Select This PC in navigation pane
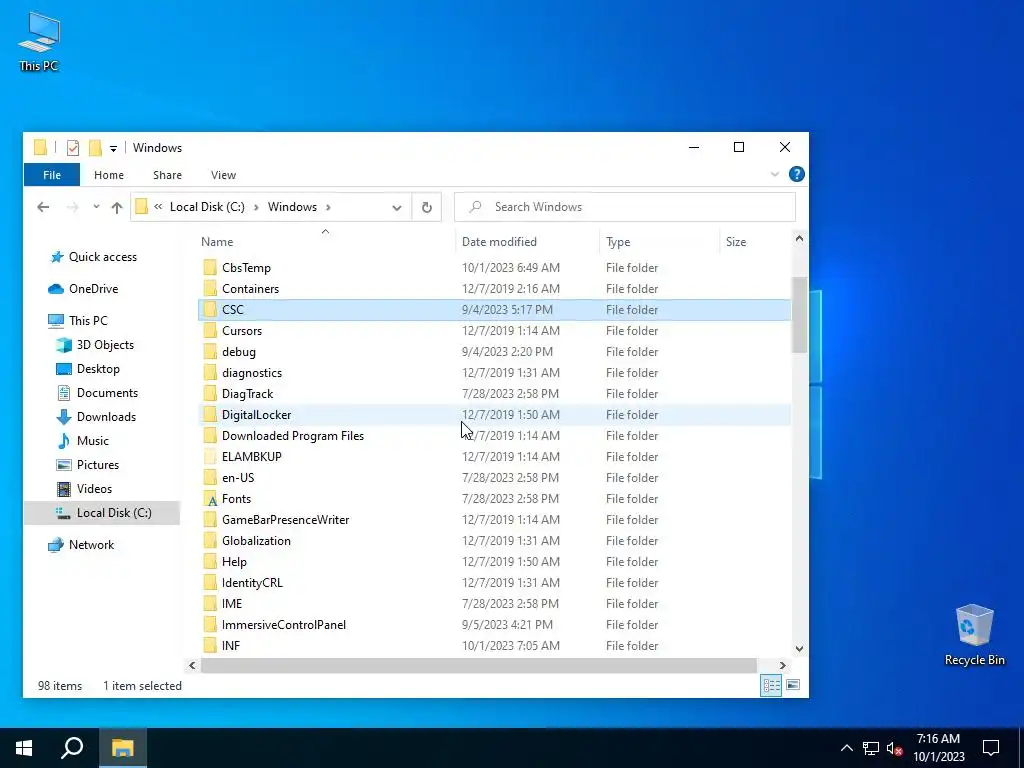This screenshot has height=768, width=1024. 88,321
